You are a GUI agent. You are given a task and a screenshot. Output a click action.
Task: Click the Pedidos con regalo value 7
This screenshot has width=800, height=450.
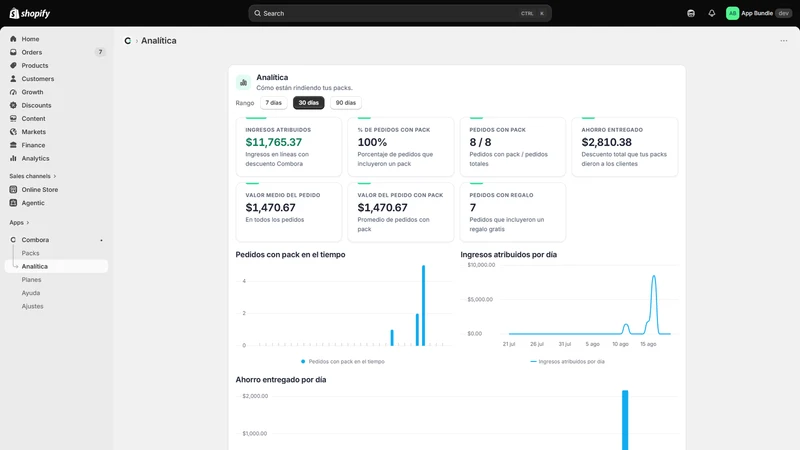click(x=472, y=208)
